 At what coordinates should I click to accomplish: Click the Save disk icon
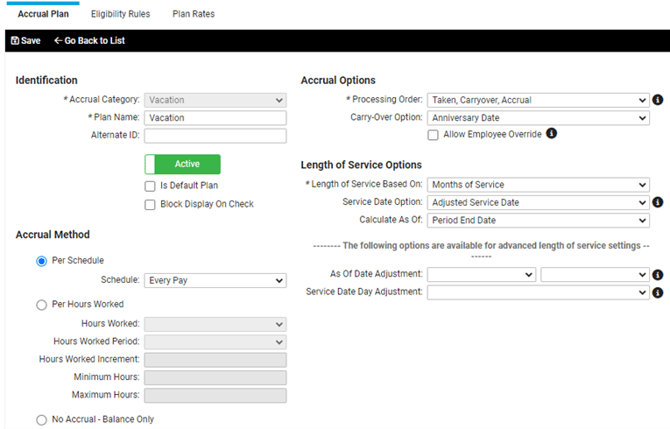point(15,41)
